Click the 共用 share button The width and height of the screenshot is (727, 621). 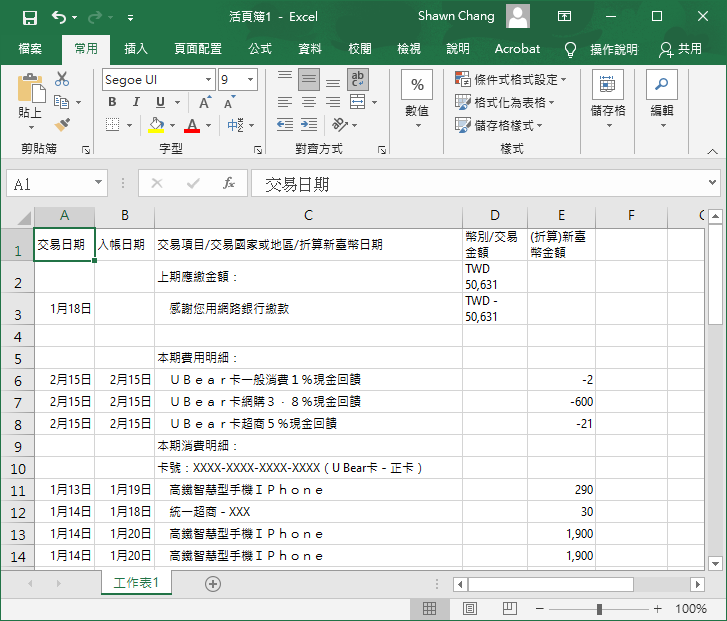tap(680, 49)
